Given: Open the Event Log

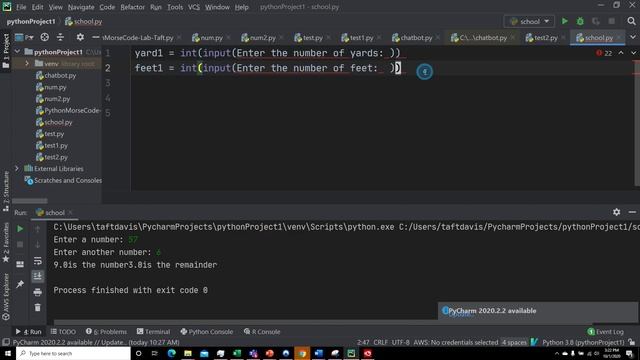Looking at the screenshot, I should coord(606,331).
